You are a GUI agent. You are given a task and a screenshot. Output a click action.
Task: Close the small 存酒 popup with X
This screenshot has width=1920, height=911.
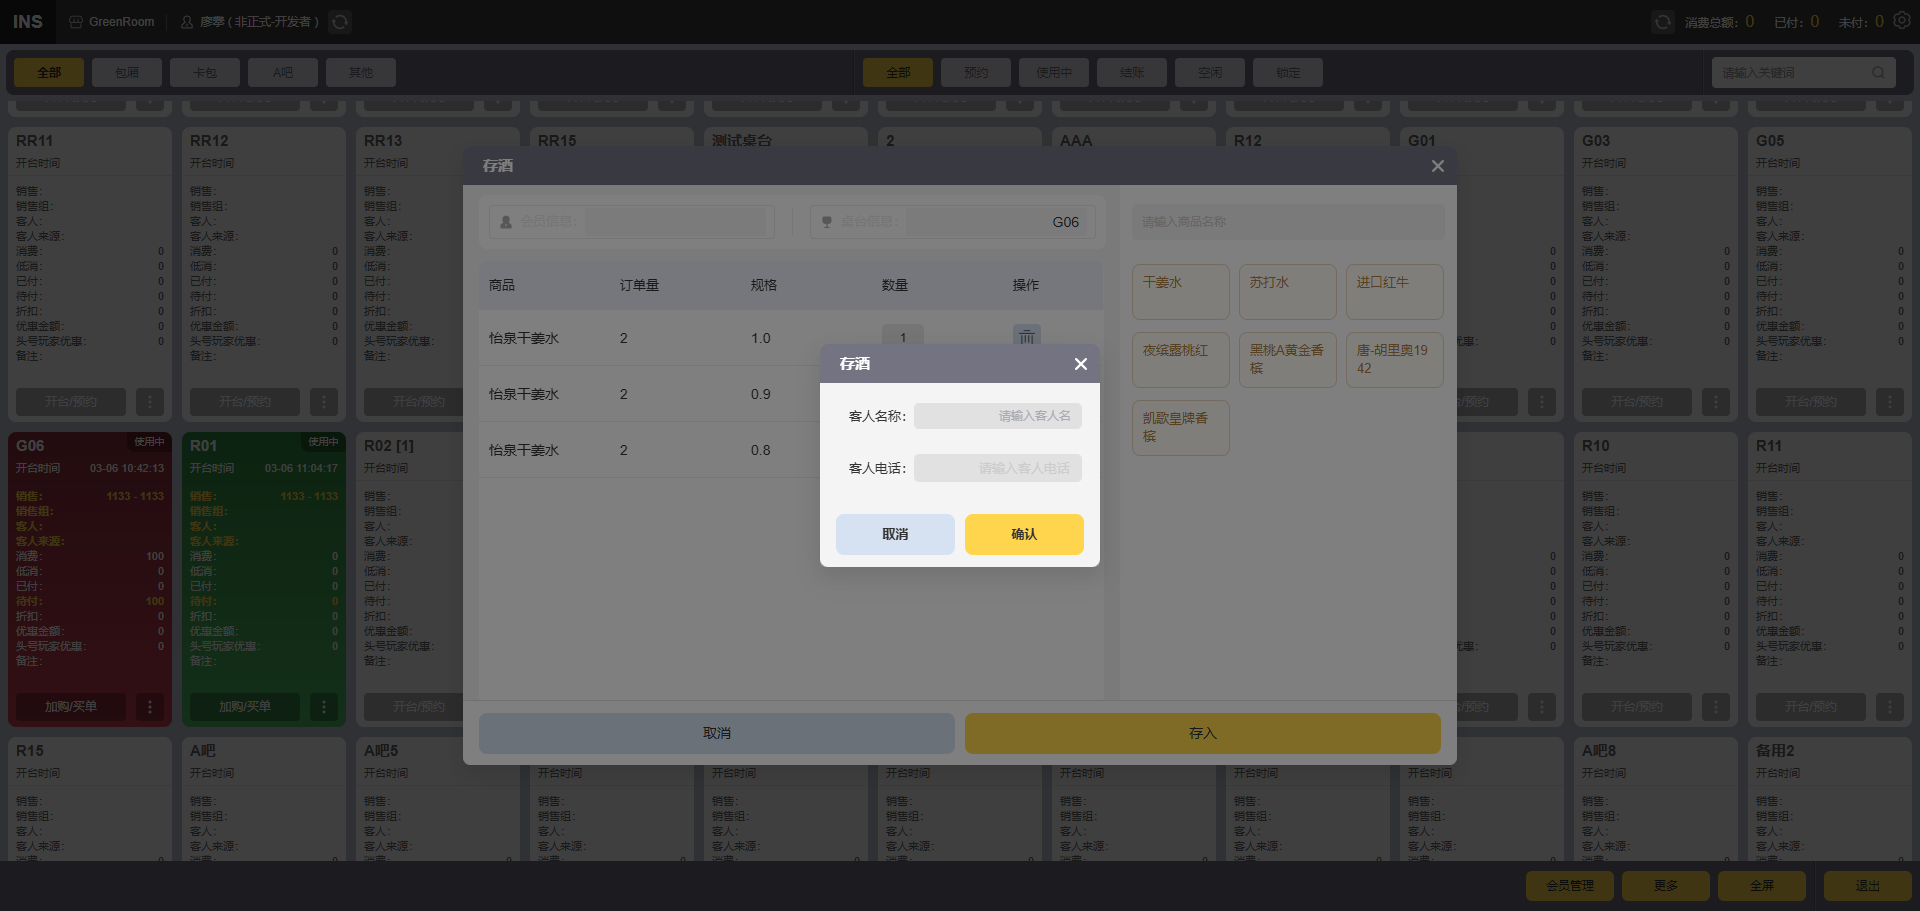pyautogui.click(x=1080, y=364)
